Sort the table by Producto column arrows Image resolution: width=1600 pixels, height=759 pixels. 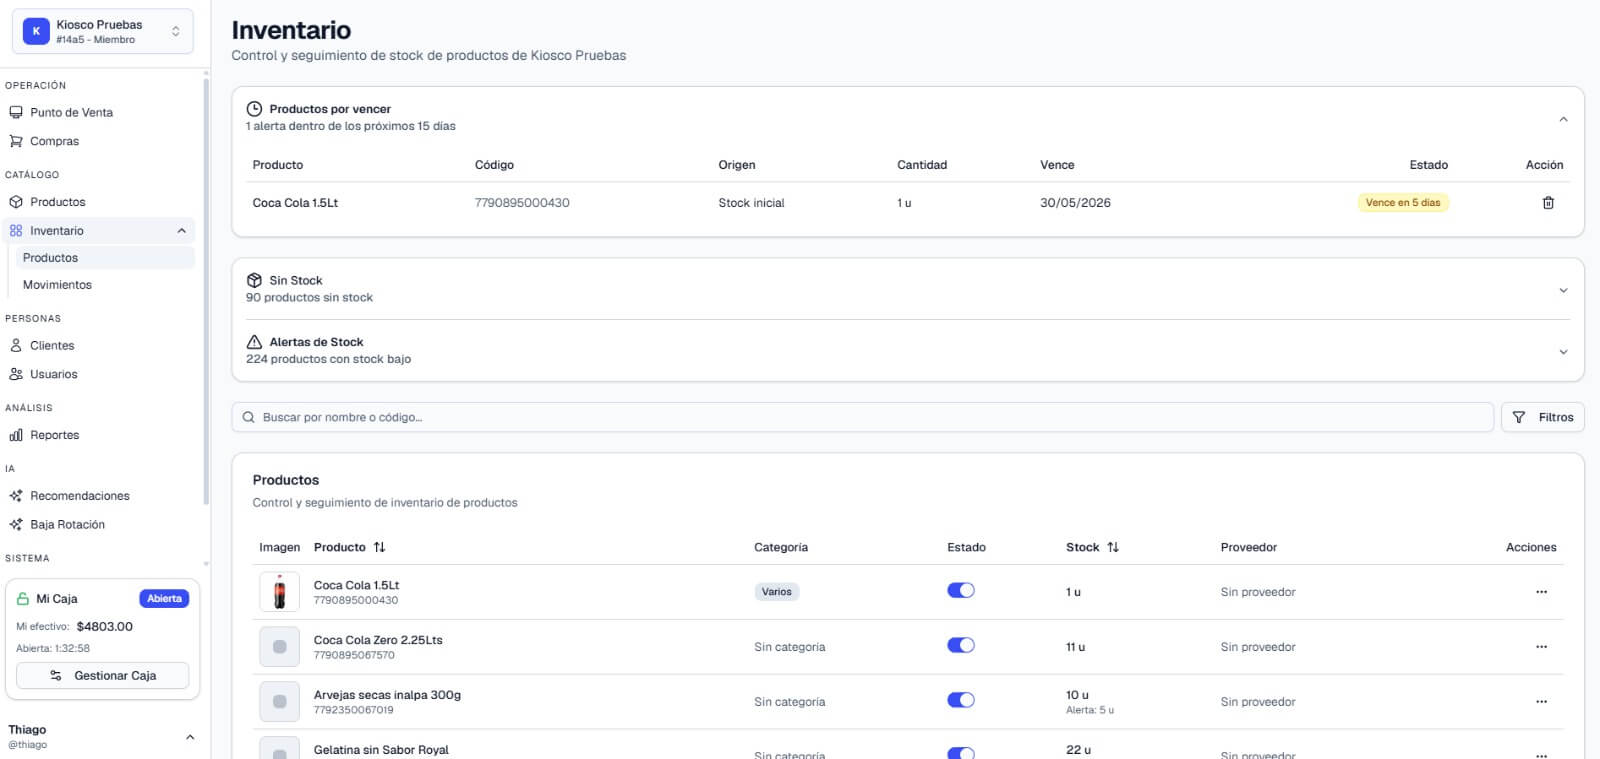(379, 548)
